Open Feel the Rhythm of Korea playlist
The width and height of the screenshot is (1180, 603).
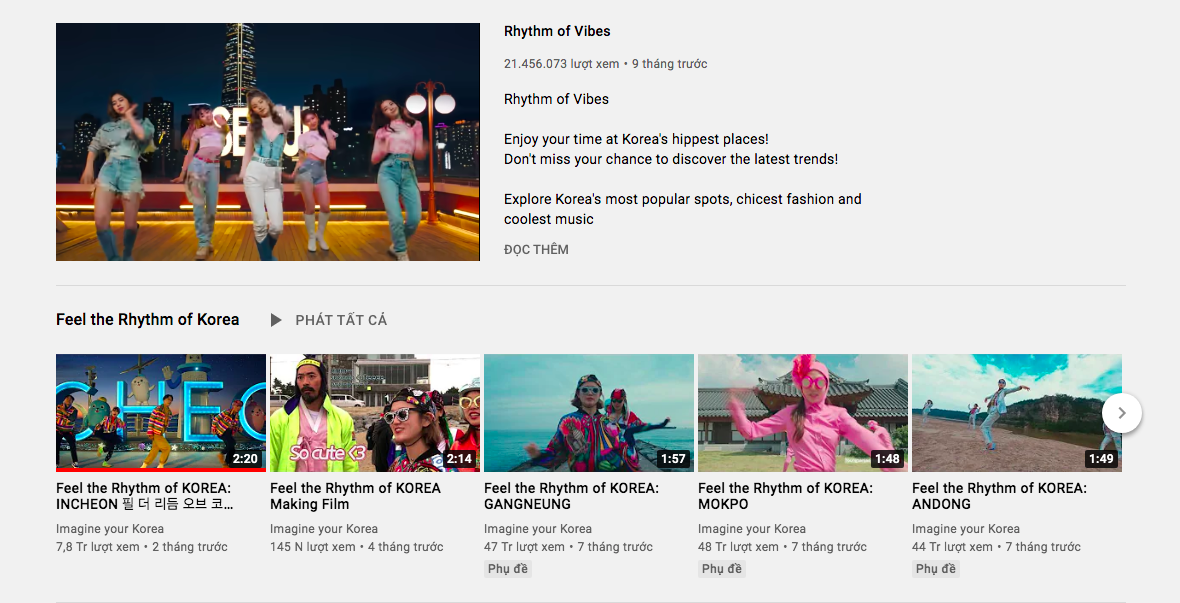pyautogui.click(x=147, y=320)
